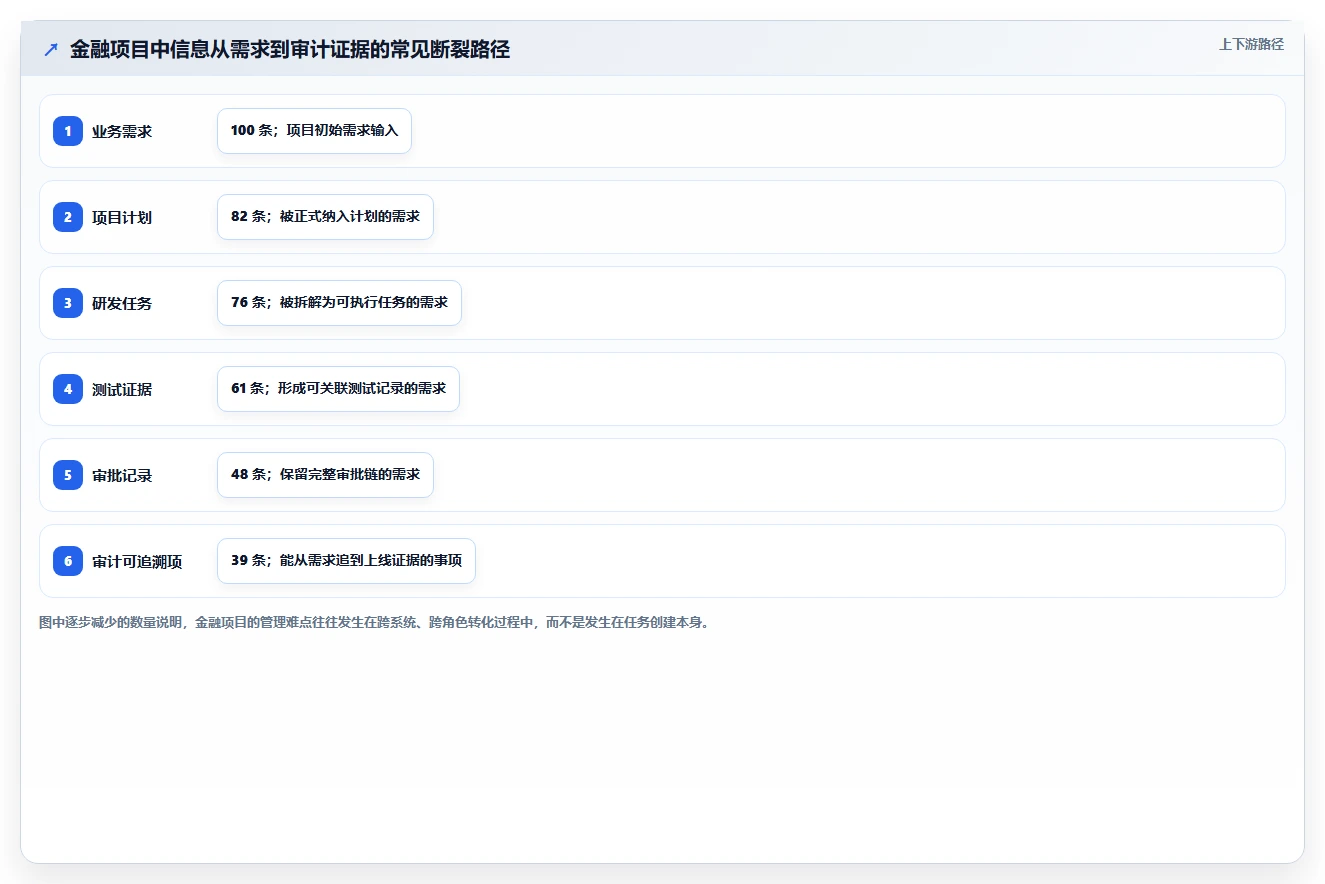Open the chip 61 条；形成可关联测试记录的需求

[x=338, y=389]
